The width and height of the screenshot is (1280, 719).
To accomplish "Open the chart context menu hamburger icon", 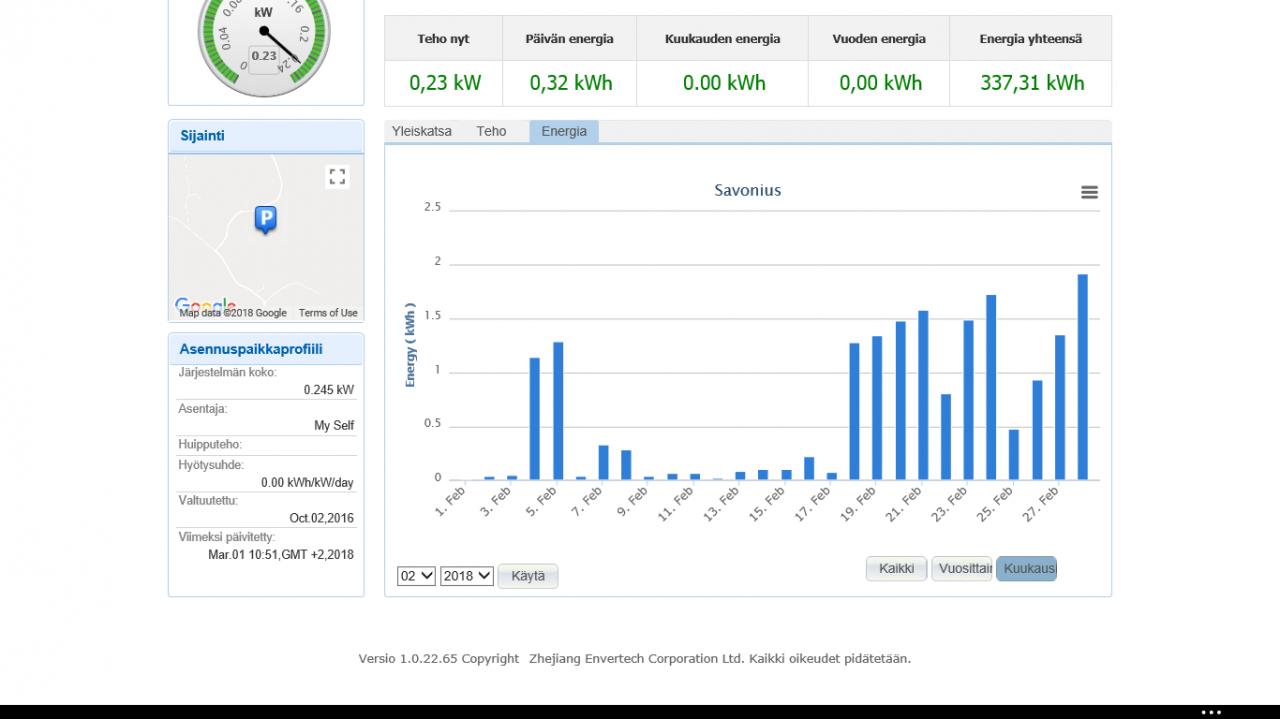I will point(1090,192).
